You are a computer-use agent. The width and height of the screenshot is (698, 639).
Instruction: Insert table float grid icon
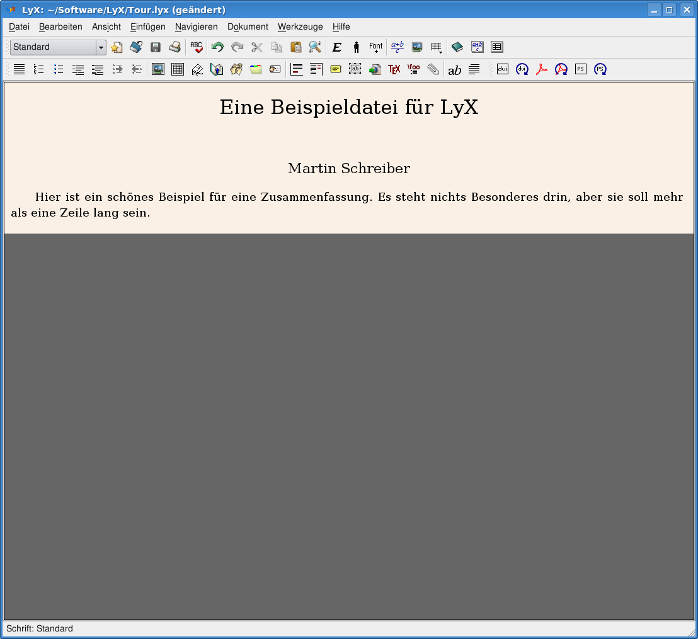click(178, 69)
